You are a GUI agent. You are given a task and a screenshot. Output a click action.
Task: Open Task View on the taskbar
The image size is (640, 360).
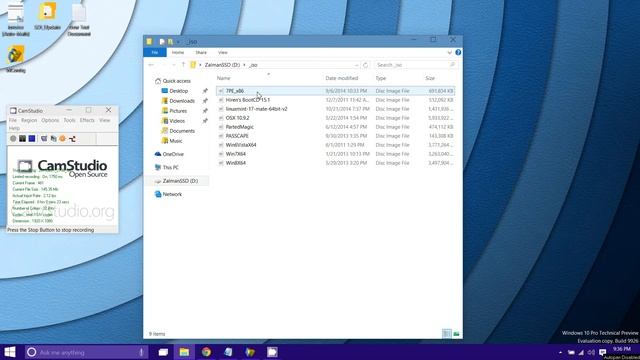coord(163,352)
